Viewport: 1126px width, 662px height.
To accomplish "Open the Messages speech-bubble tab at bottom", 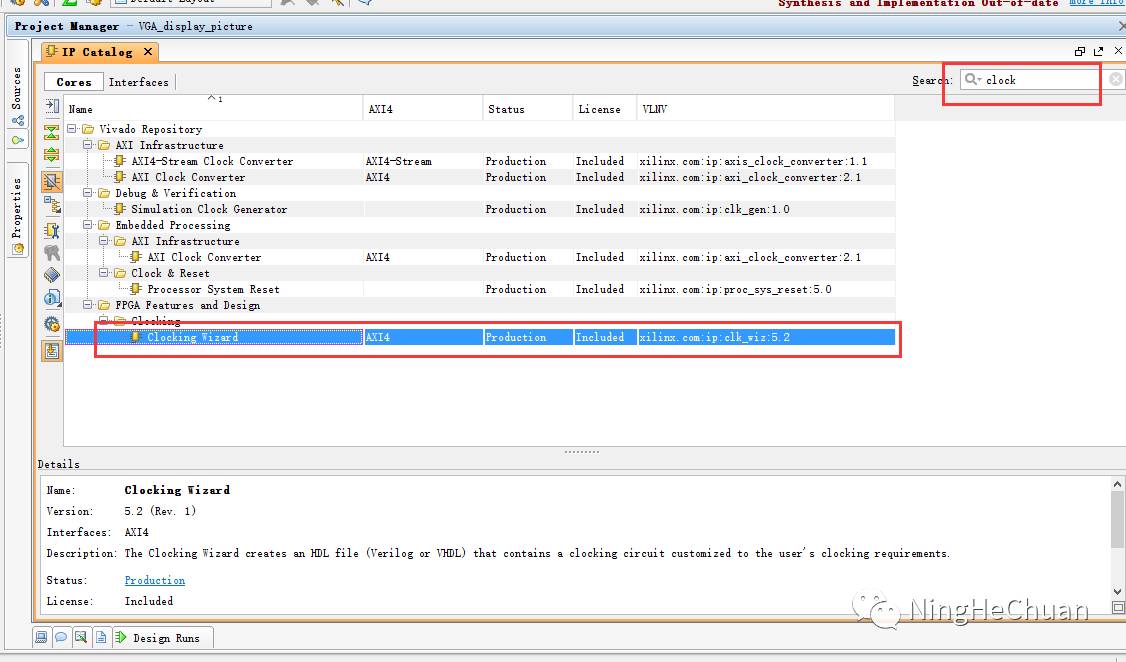I will pyautogui.click(x=60, y=637).
